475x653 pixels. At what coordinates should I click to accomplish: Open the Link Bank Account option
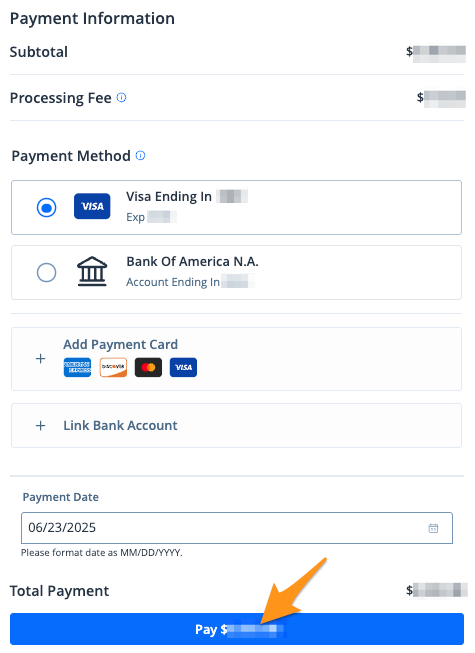click(236, 426)
